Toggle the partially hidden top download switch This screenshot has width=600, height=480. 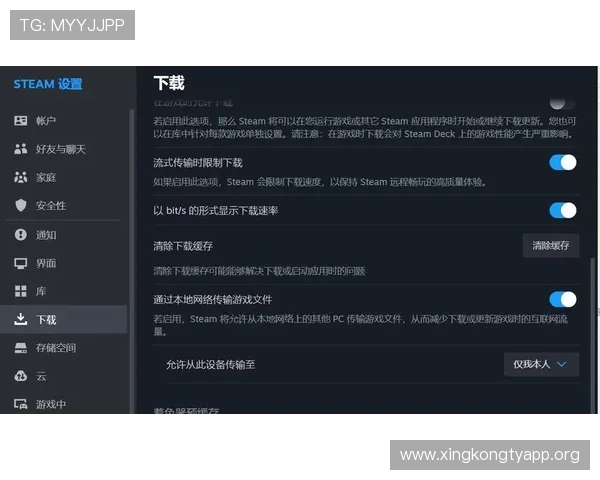(x=562, y=103)
